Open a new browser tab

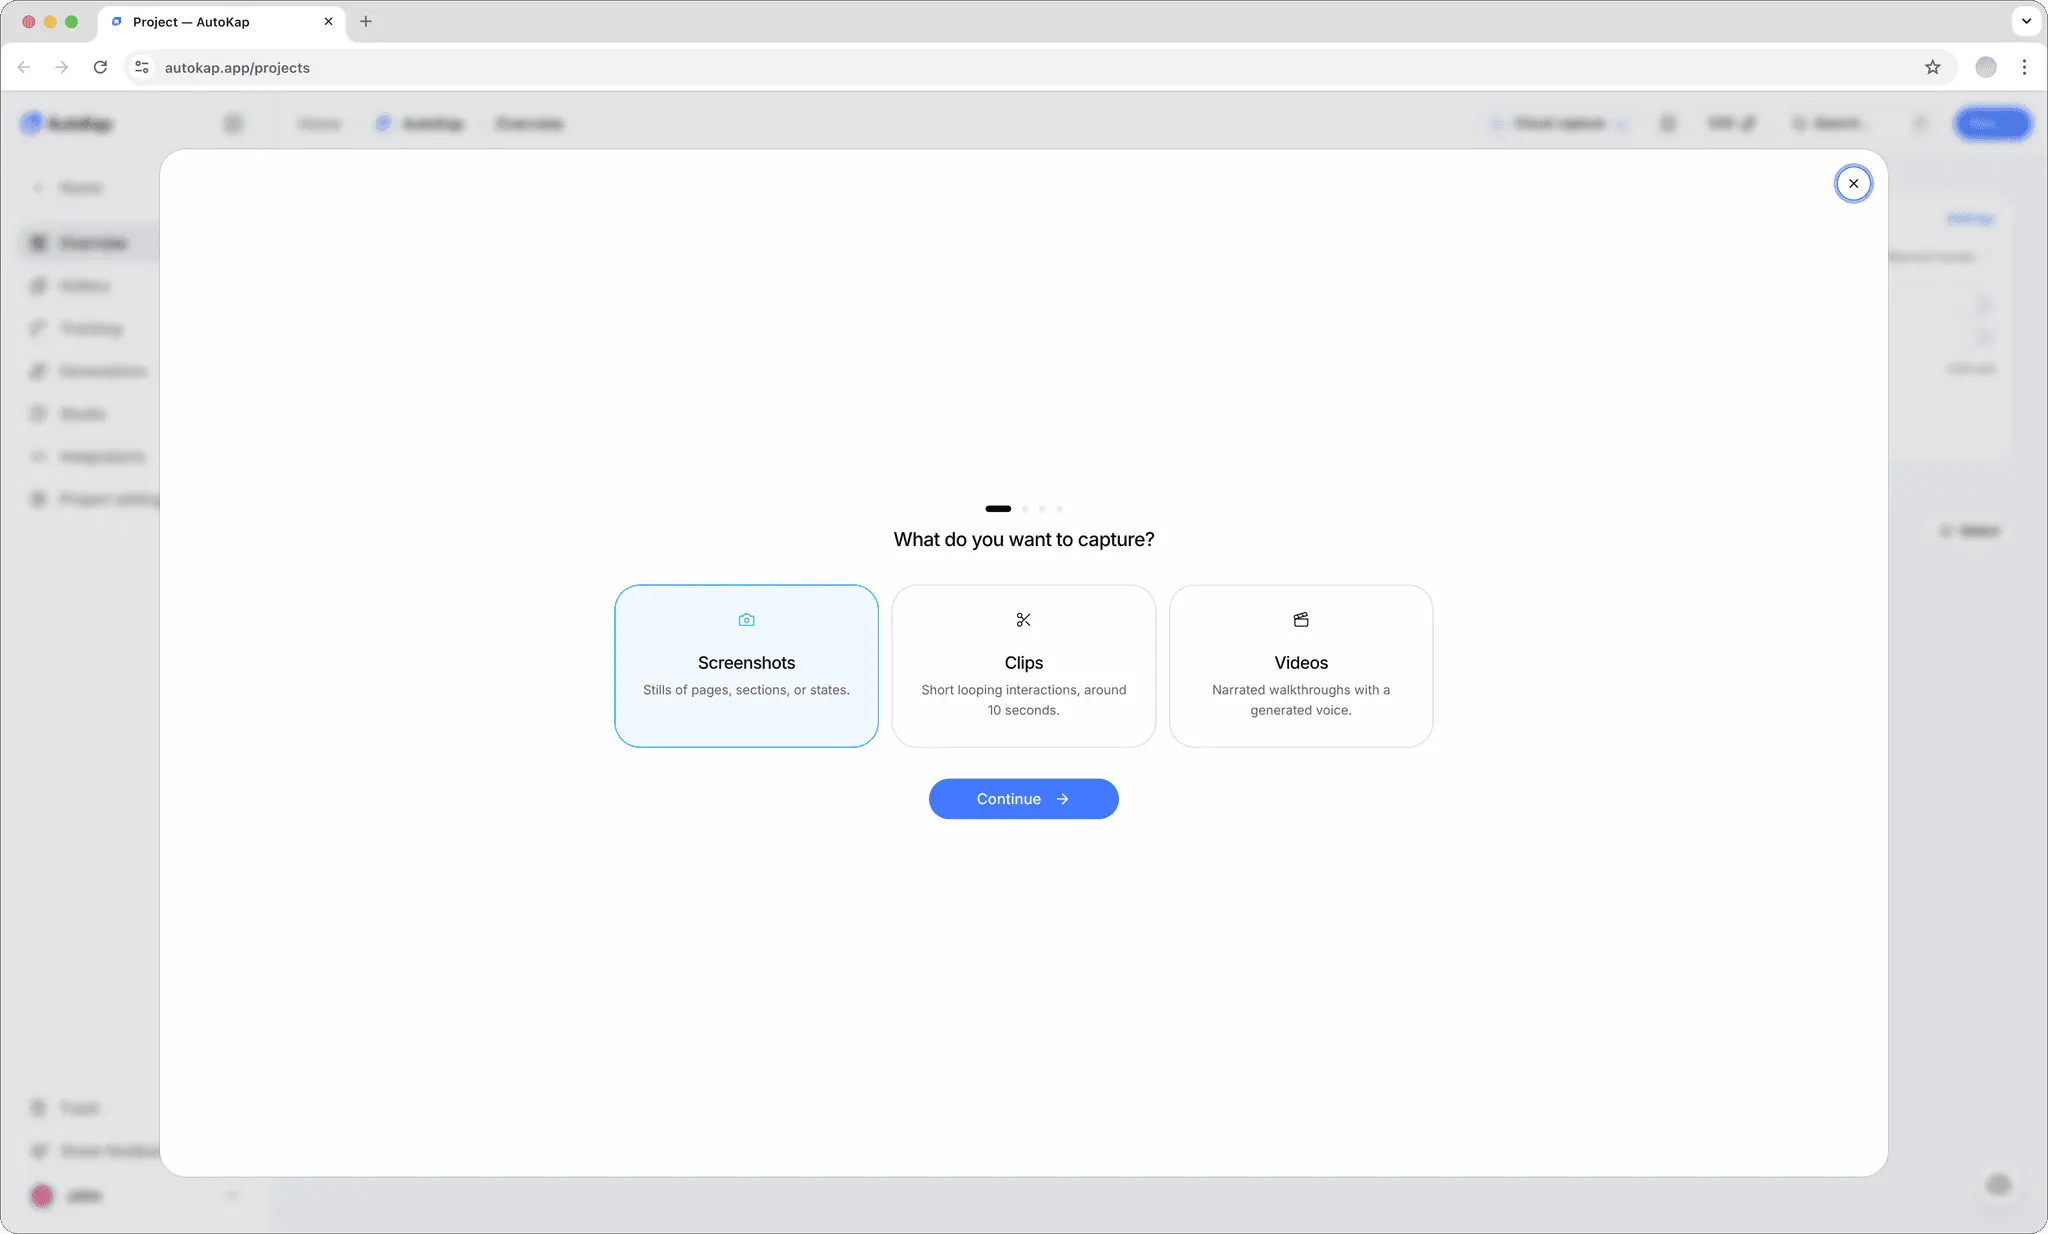tap(366, 21)
